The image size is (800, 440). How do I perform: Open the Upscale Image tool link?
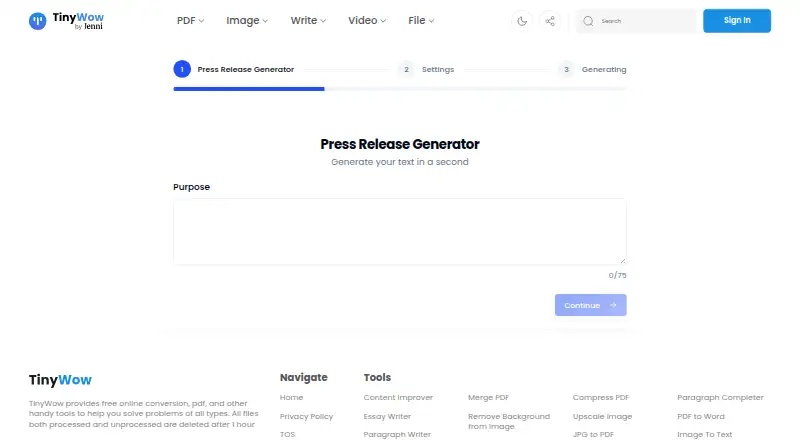click(602, 417)
